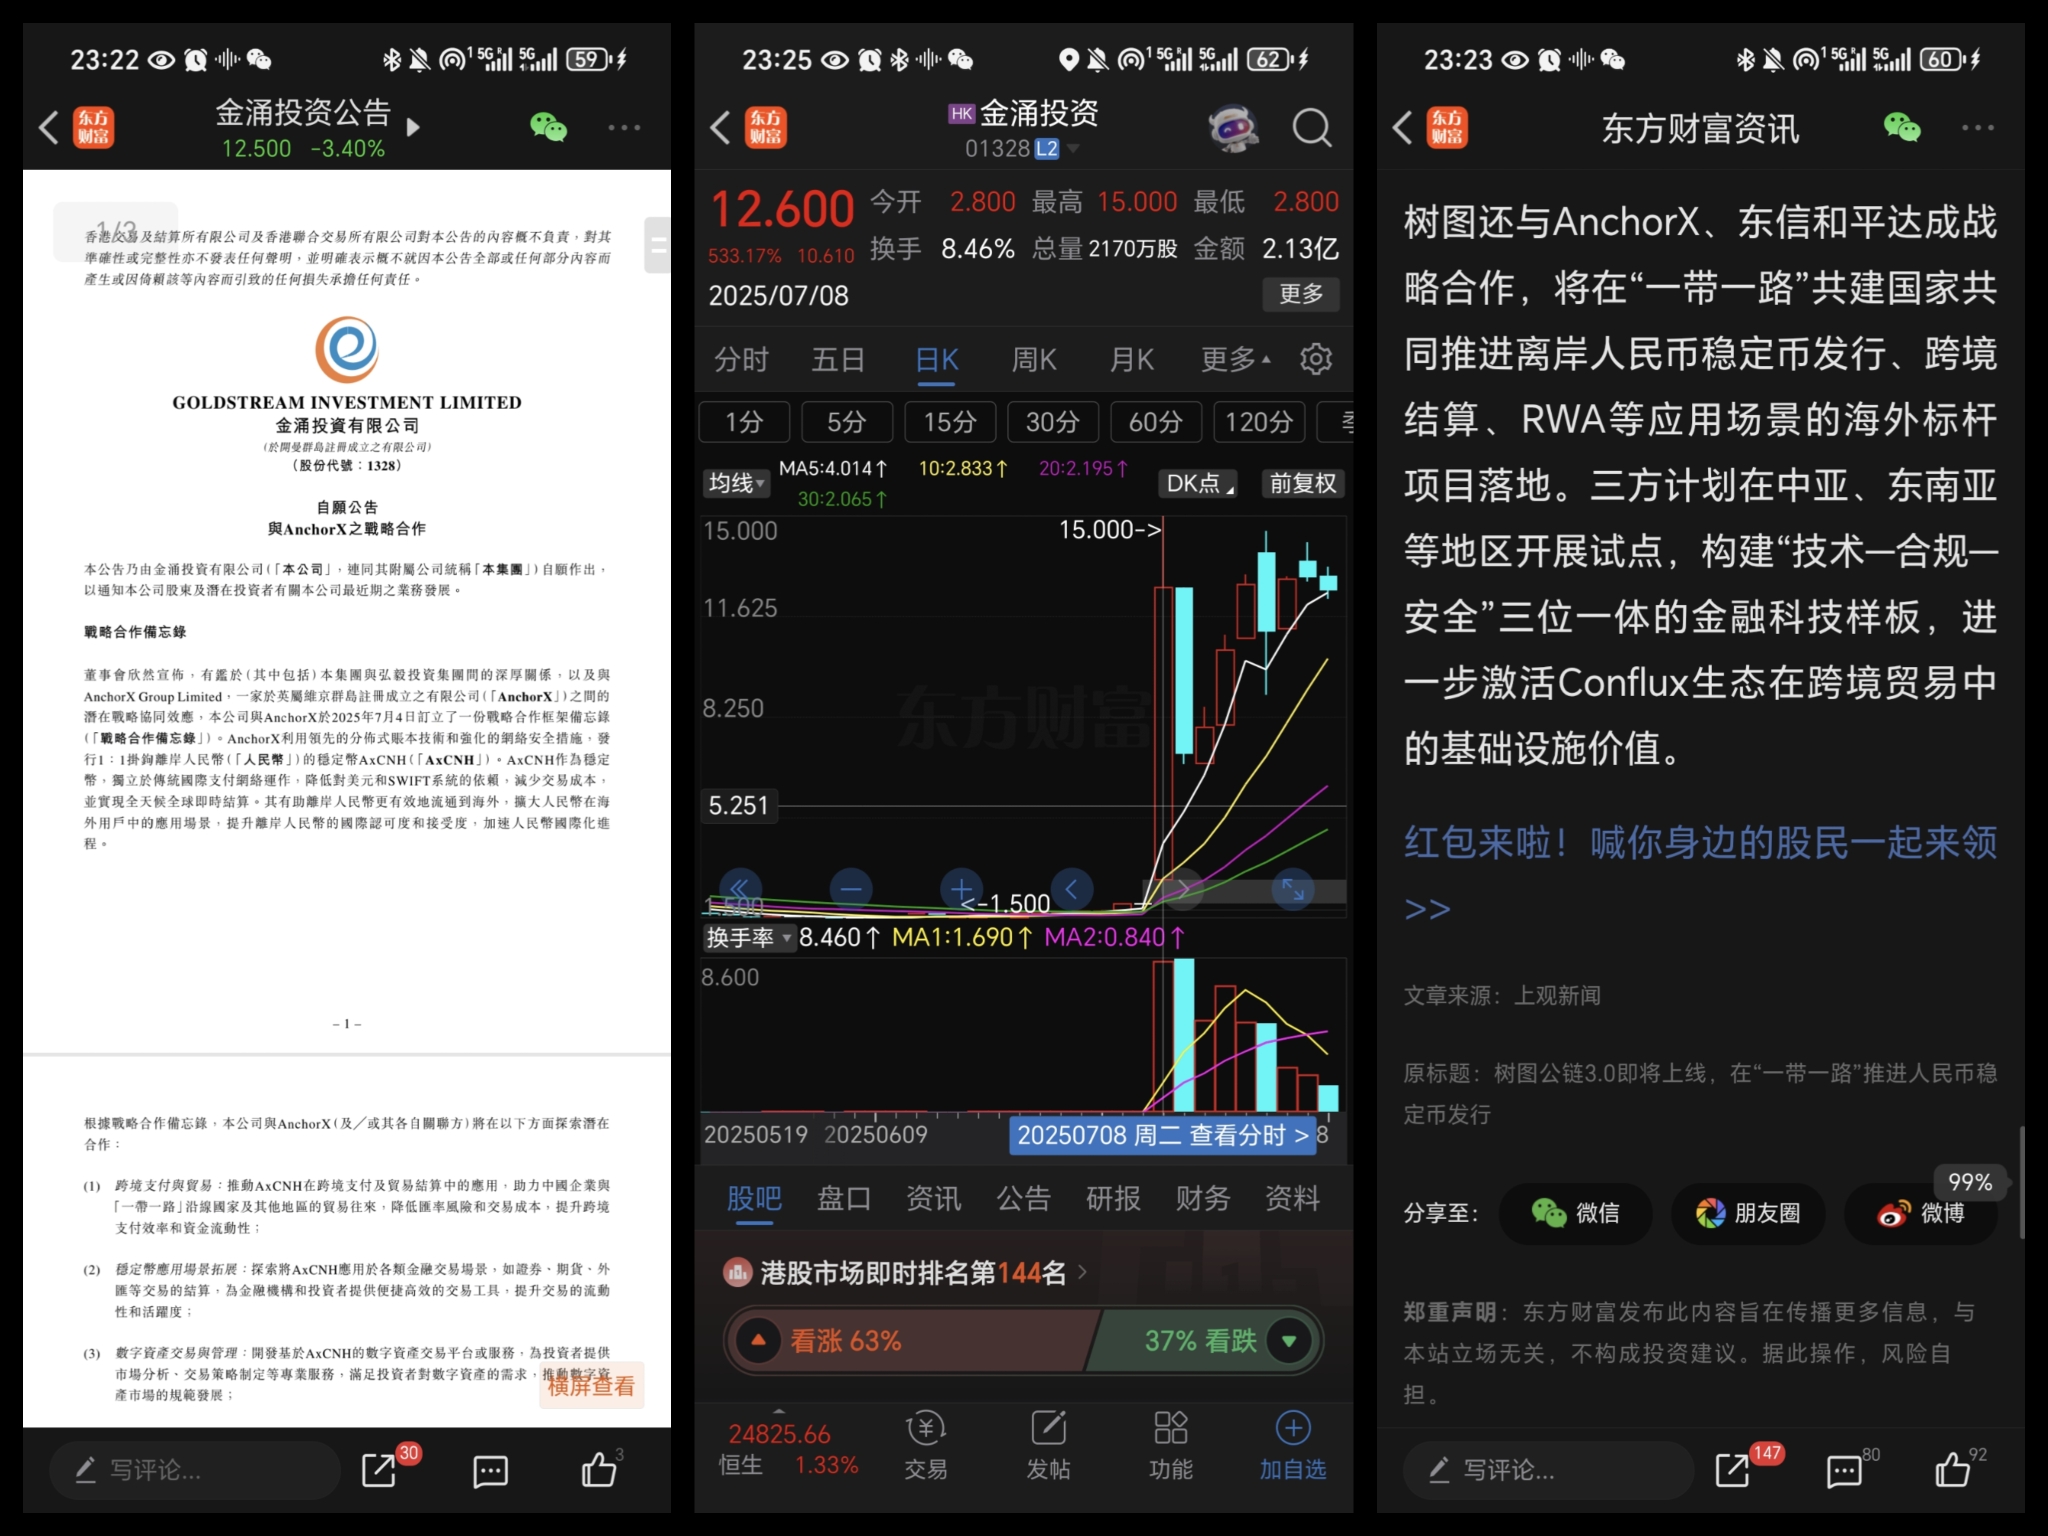Switch to 月K chart tab
The width and height of the screenshot is (2048, 1536).
pos(1132,359)
